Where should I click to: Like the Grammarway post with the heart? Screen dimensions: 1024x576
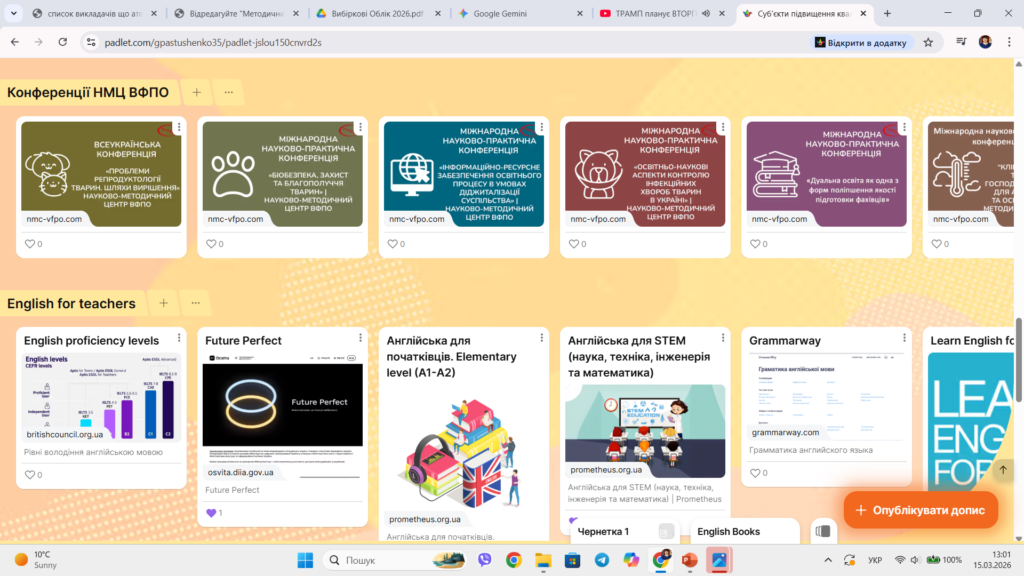pos(756,473)
